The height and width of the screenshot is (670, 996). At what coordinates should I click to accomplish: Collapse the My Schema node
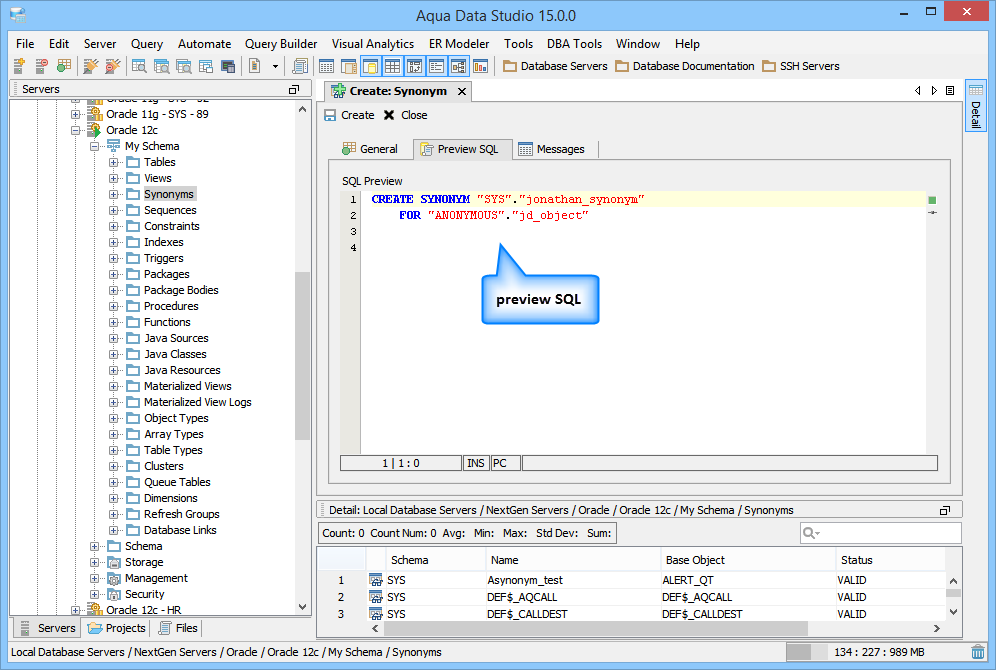[95, 146]
